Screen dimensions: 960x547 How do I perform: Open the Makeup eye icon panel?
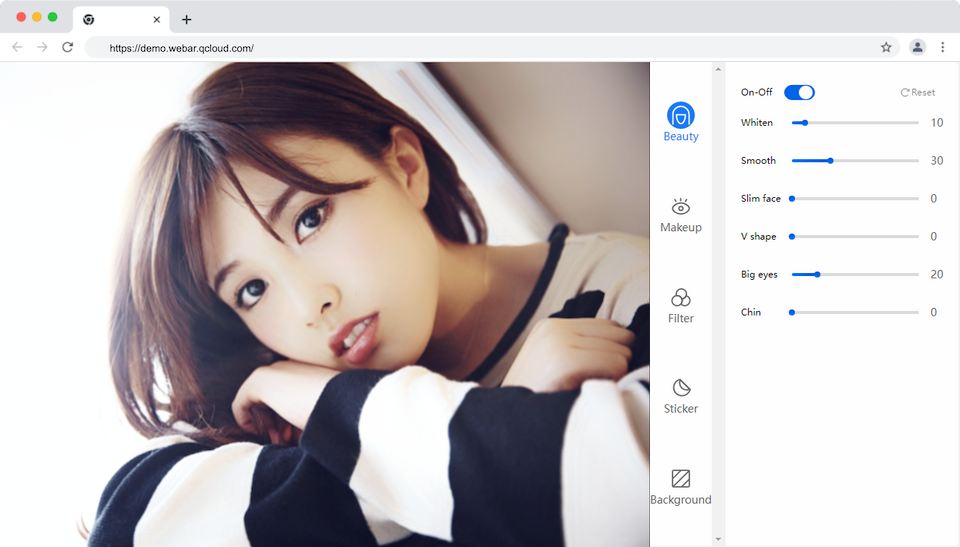coord(681,207)
